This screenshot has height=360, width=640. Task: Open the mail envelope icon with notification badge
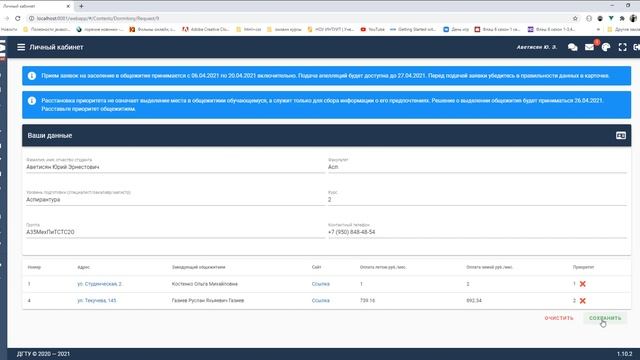(x=590, y=47)
